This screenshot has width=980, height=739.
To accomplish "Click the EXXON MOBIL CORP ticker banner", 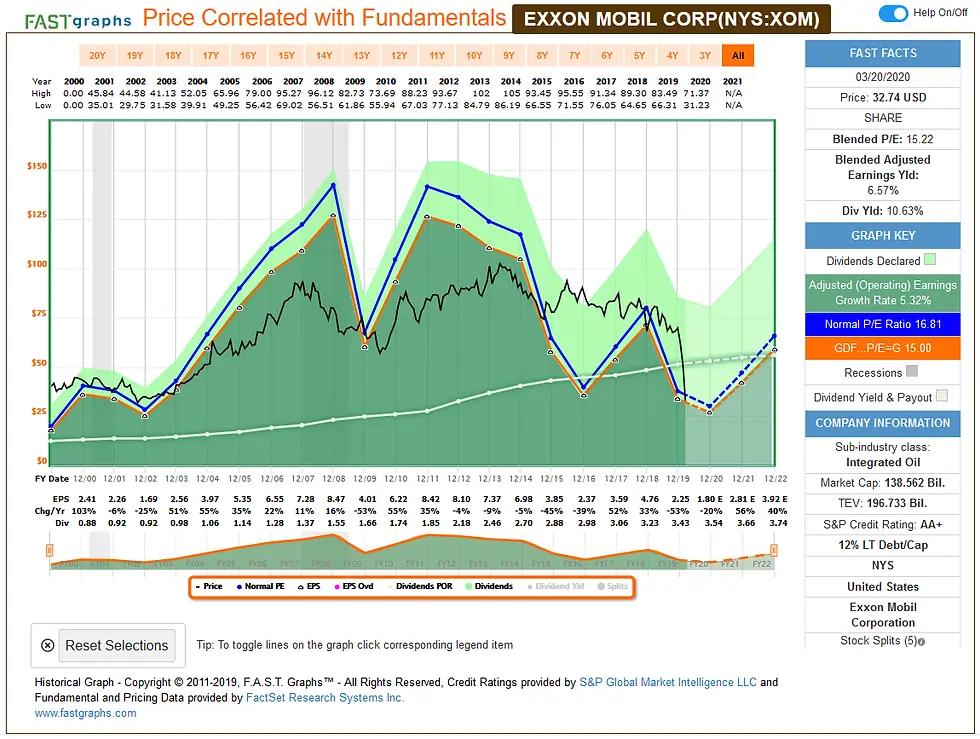I will point(671,19).
